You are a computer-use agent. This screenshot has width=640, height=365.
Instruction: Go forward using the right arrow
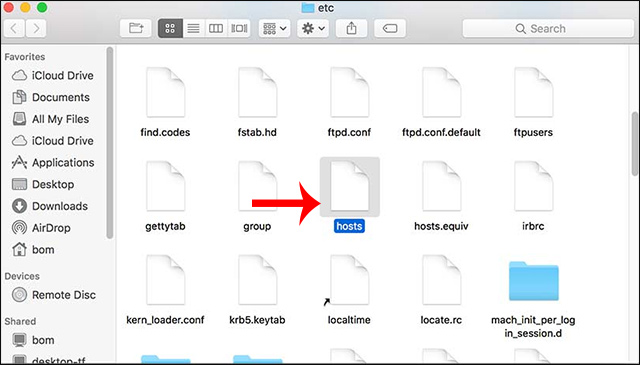(x=36, y=28)
